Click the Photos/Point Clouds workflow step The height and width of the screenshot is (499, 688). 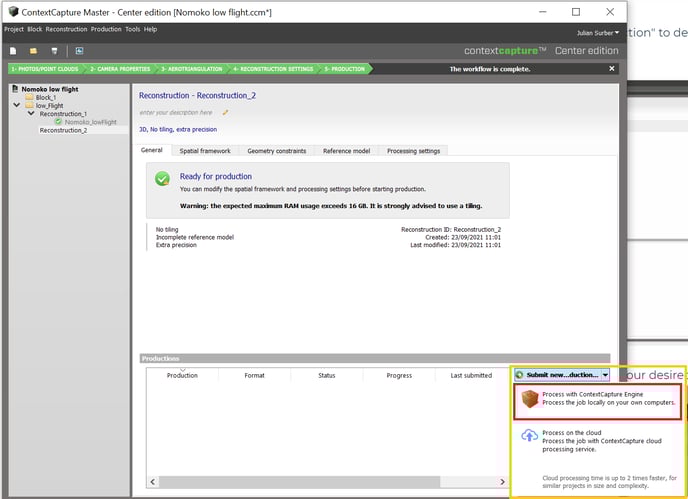coord(45,69)
